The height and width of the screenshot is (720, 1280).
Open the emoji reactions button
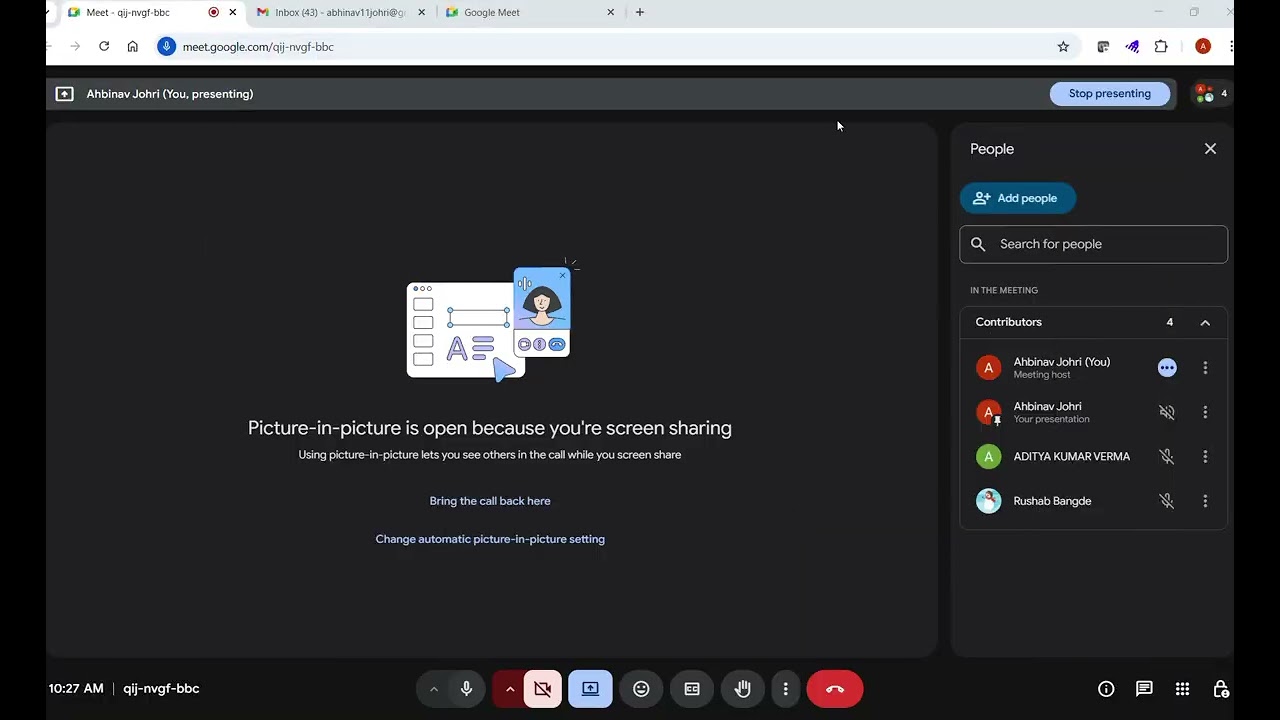coord(641,689)
